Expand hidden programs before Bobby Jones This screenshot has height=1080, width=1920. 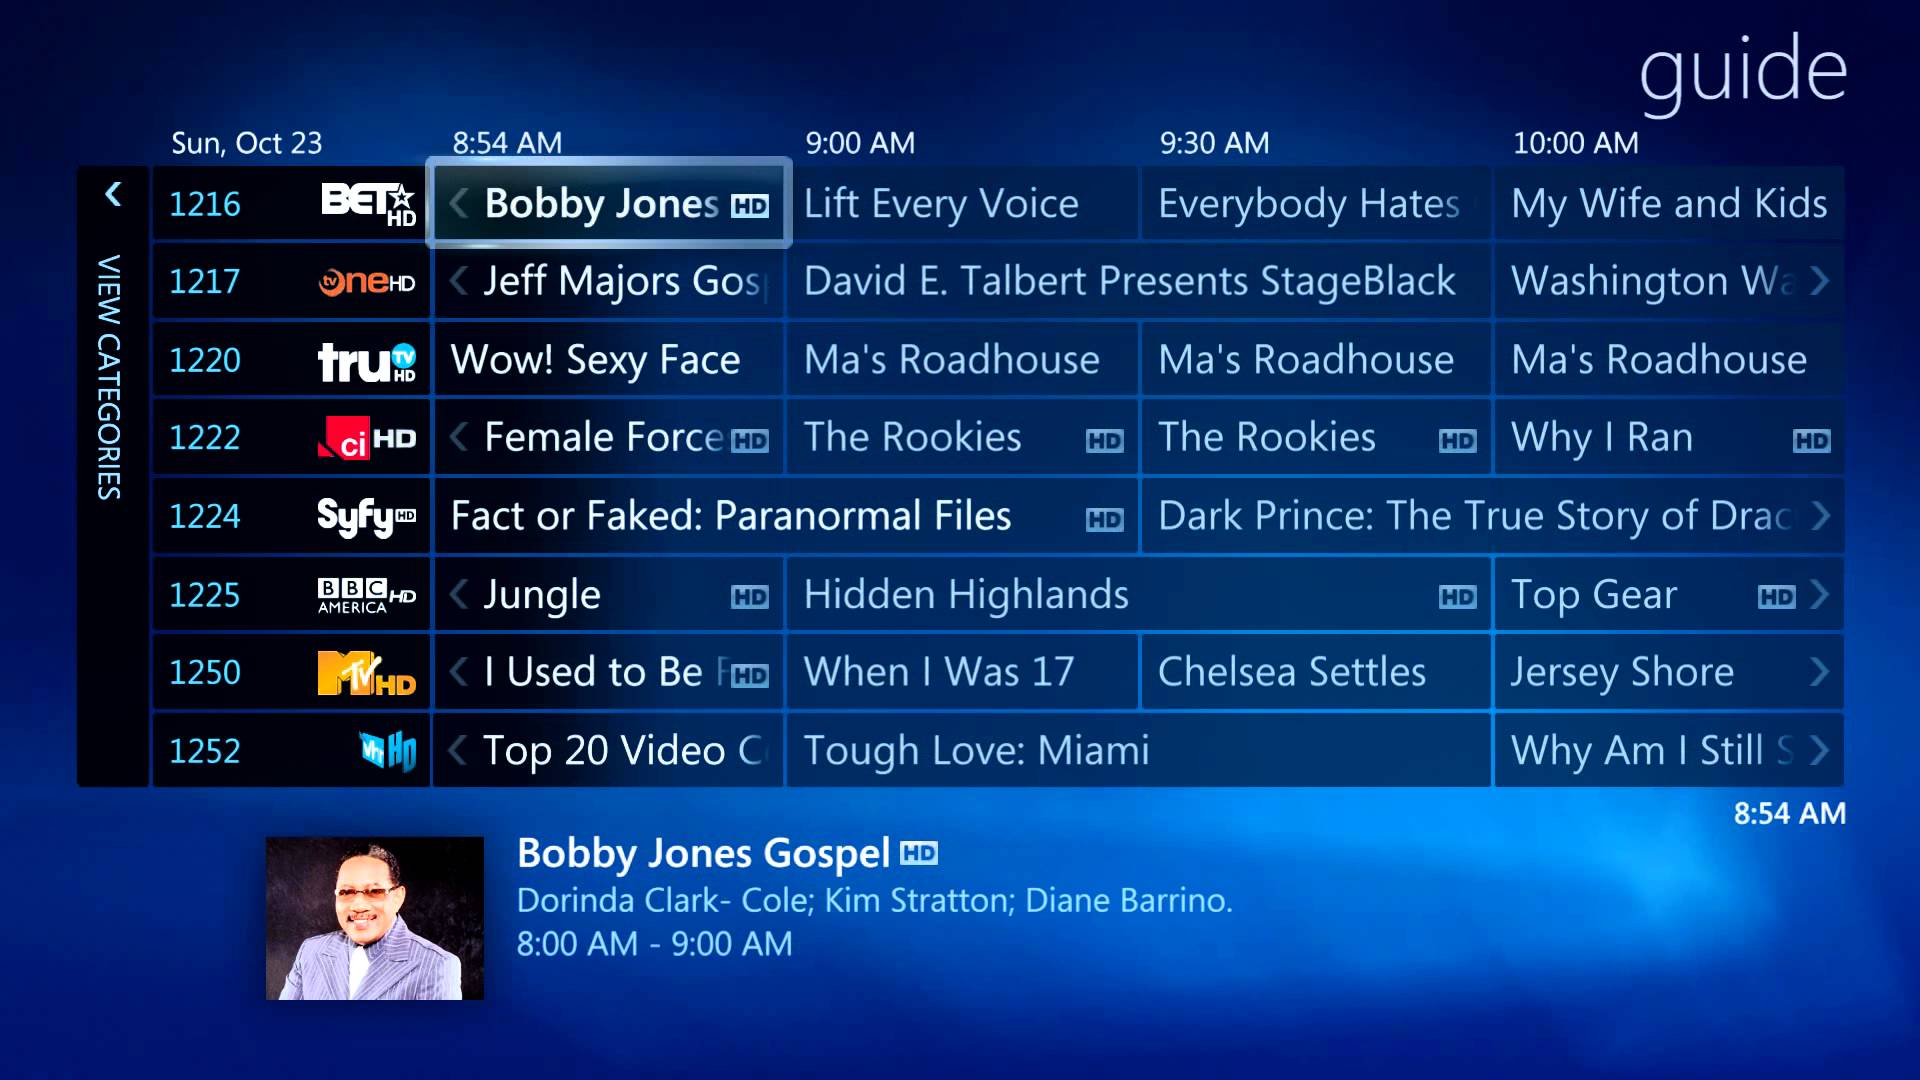[460, 202]
